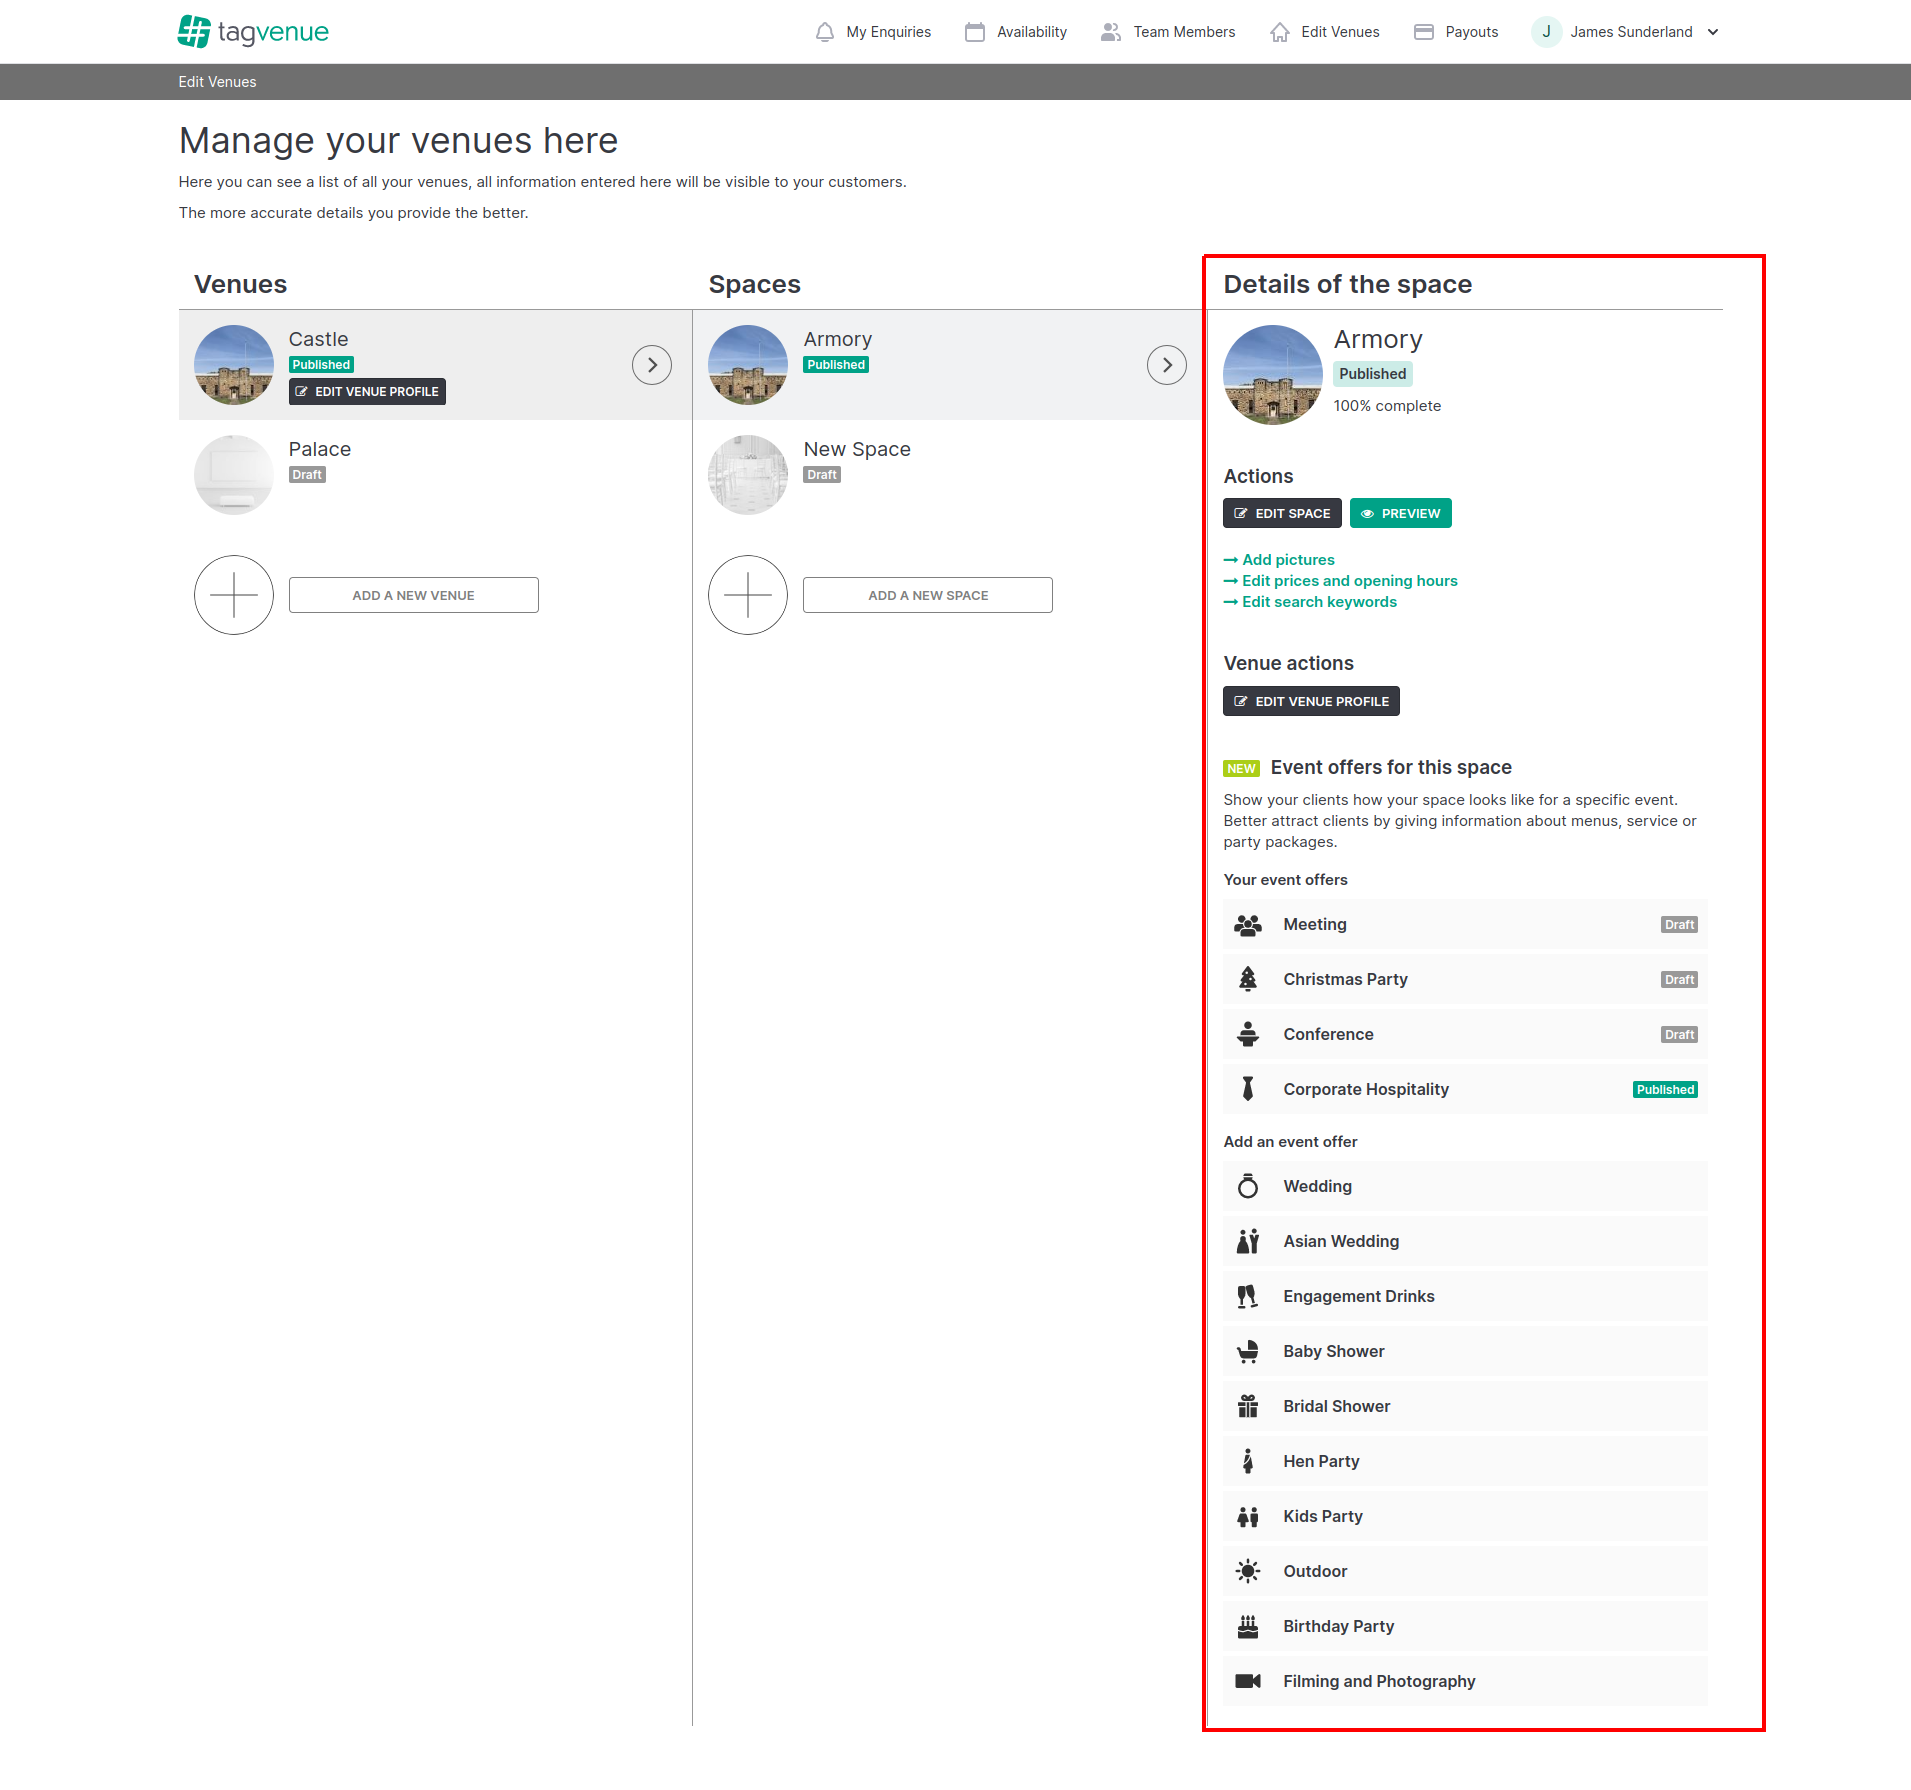Click Edit Venue Profile under Castle
Screen dimensions: 1911x1790
[x=367, y=392]
